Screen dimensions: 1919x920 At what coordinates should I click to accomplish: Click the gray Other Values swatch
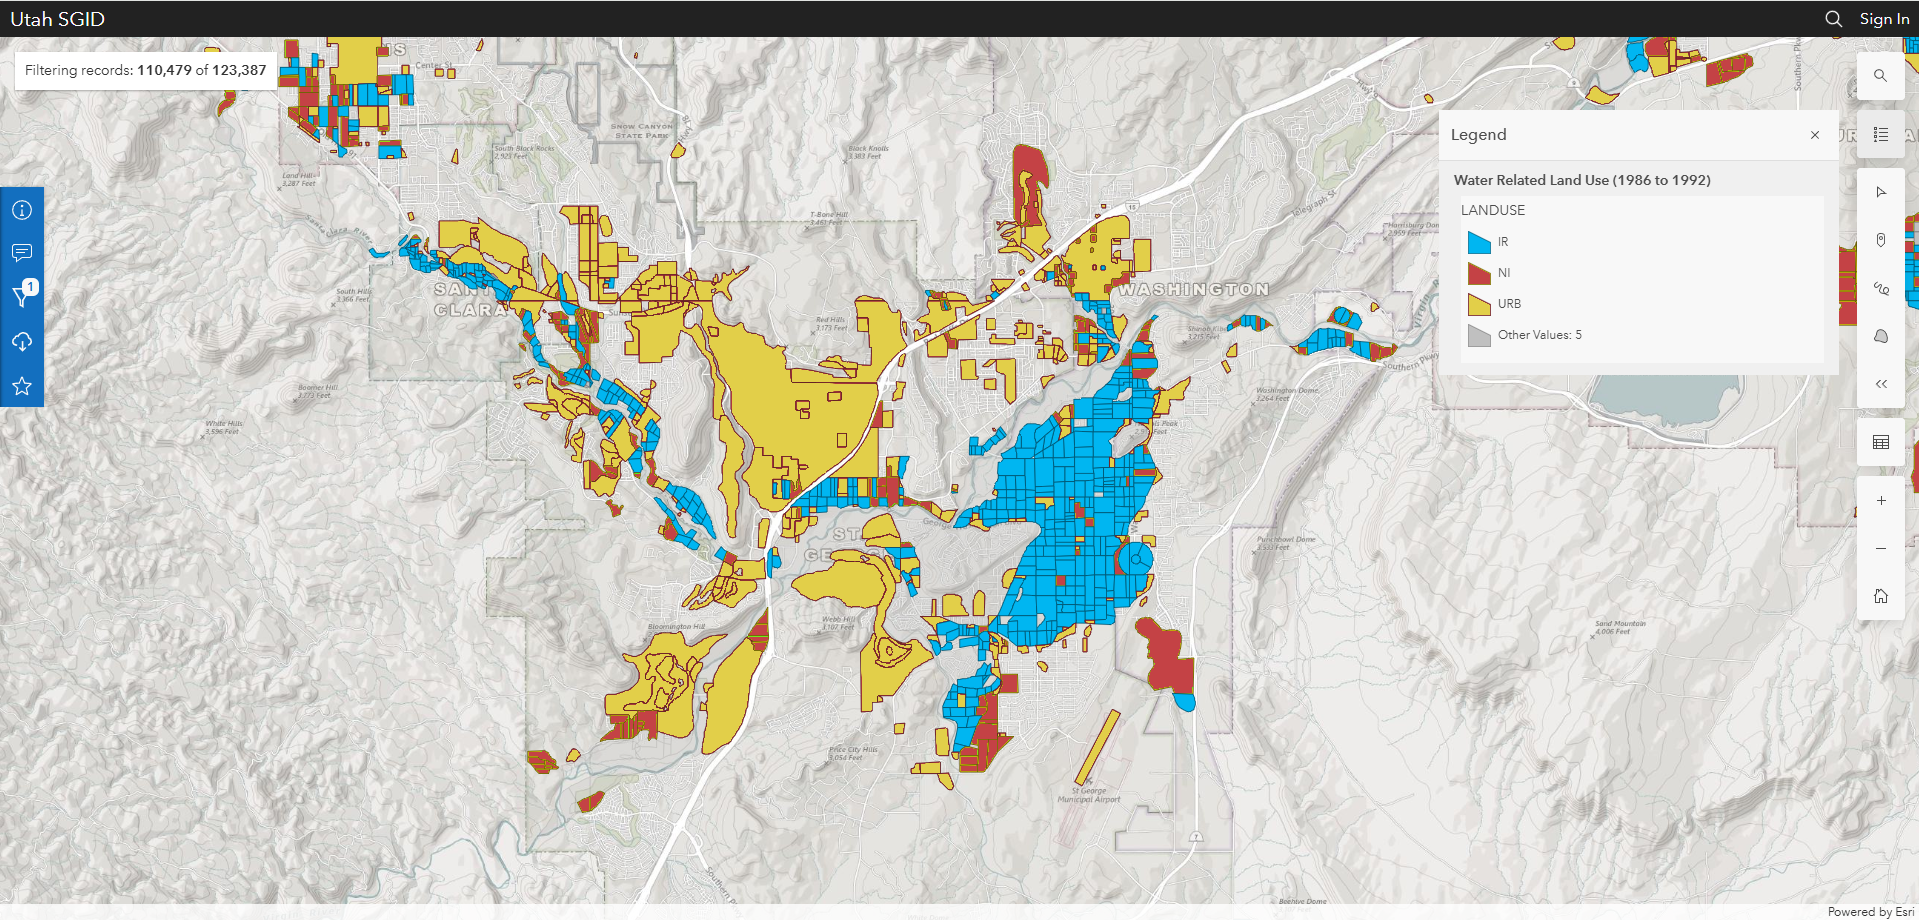(1479, 335)
